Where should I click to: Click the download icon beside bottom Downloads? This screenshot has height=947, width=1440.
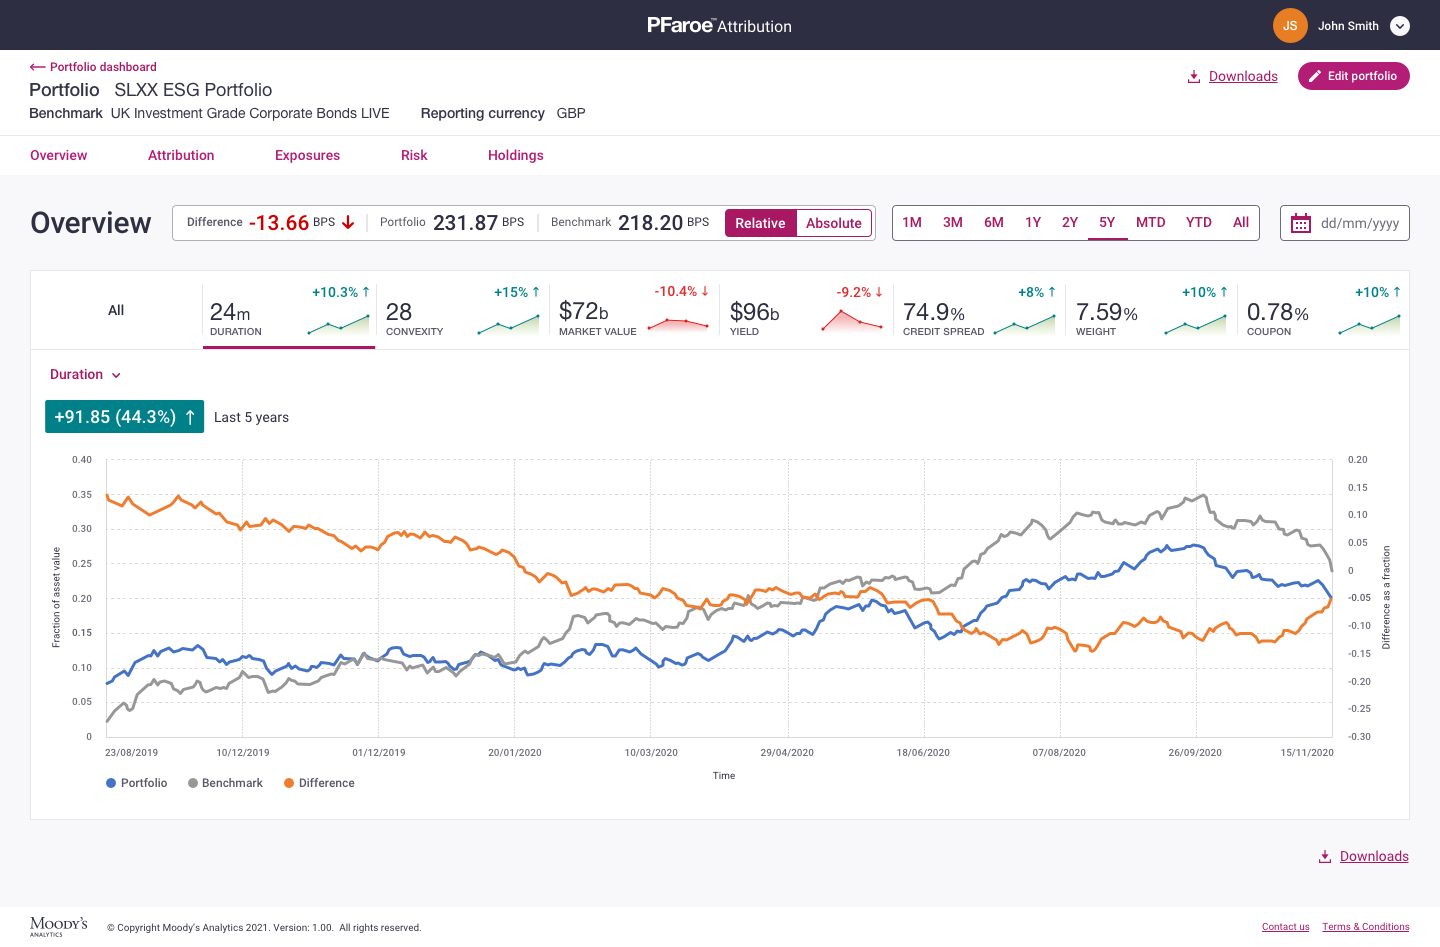(1325, 857)
